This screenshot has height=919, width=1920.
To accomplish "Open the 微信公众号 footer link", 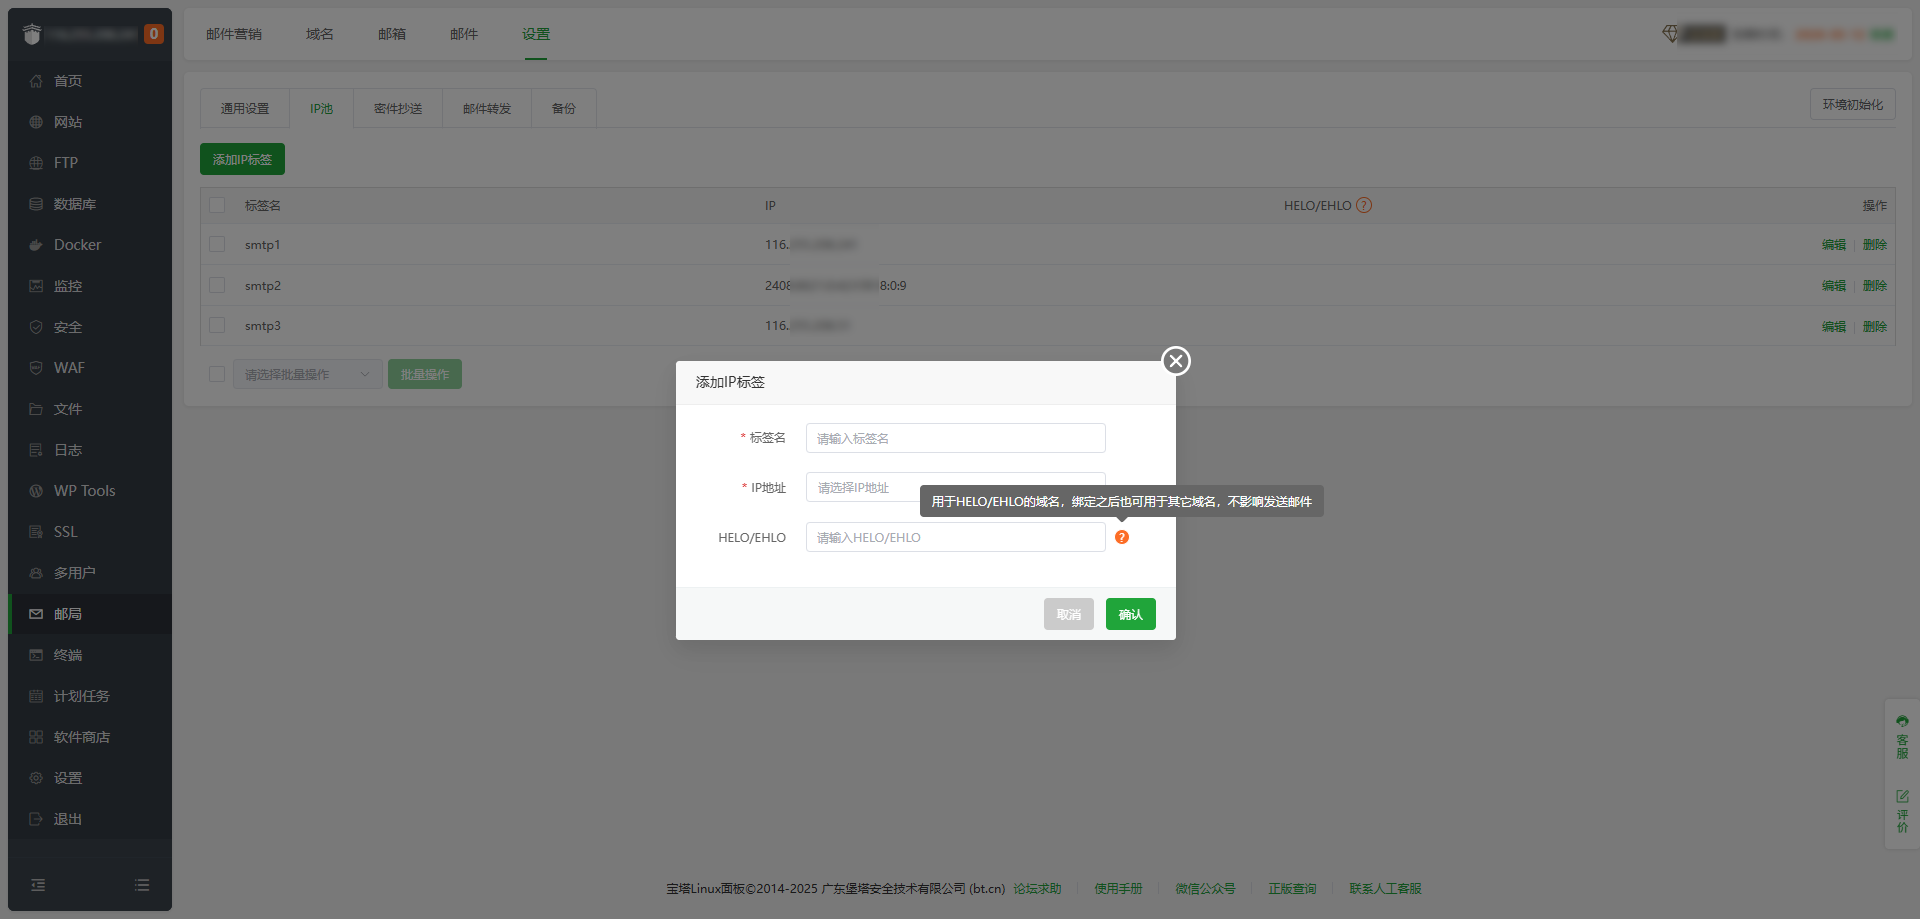I will (1205, 888).
